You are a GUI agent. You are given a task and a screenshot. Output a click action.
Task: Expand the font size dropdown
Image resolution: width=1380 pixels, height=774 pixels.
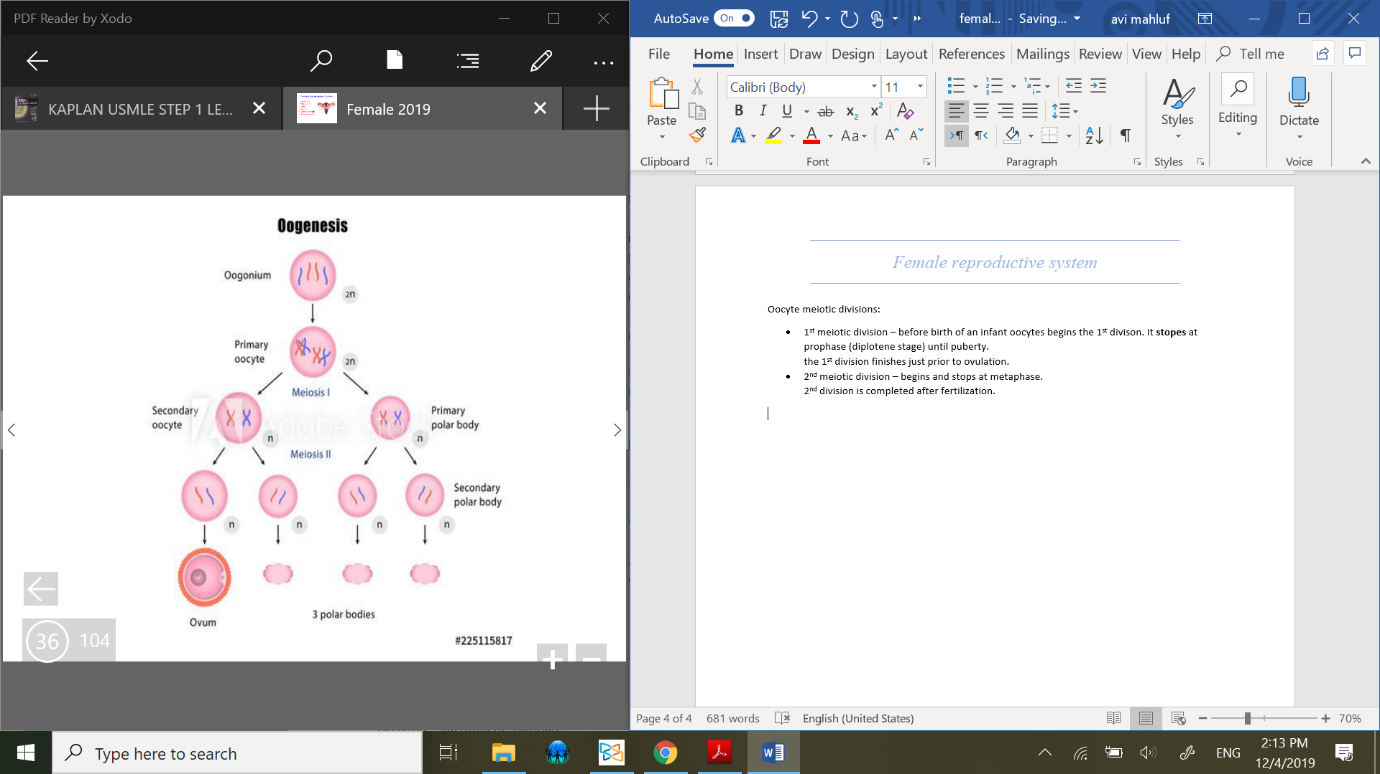tap(920, 87)
